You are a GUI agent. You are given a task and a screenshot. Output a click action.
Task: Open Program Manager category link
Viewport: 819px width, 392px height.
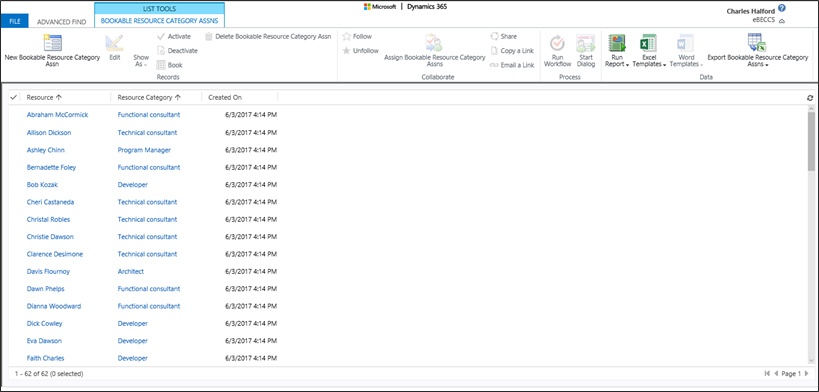tap(144, 150)
